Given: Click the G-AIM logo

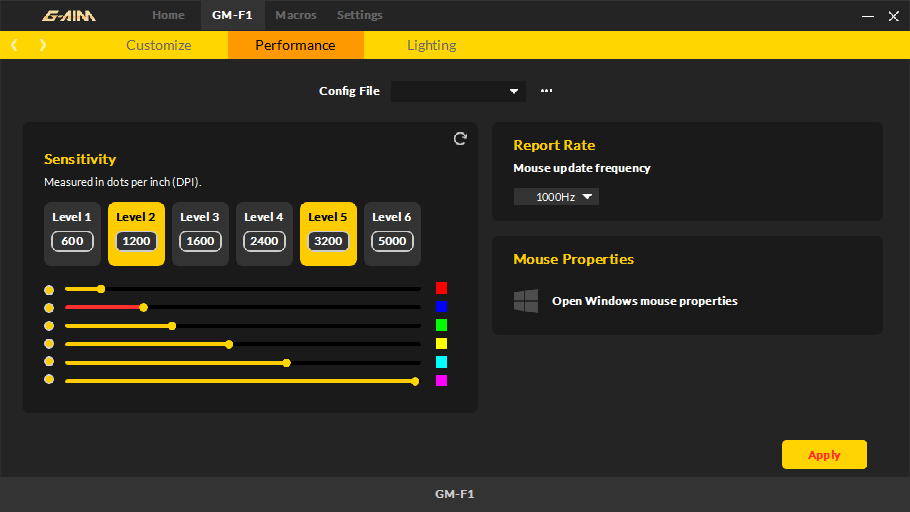Looking at the screenshot, I should (x=69, y=16).
